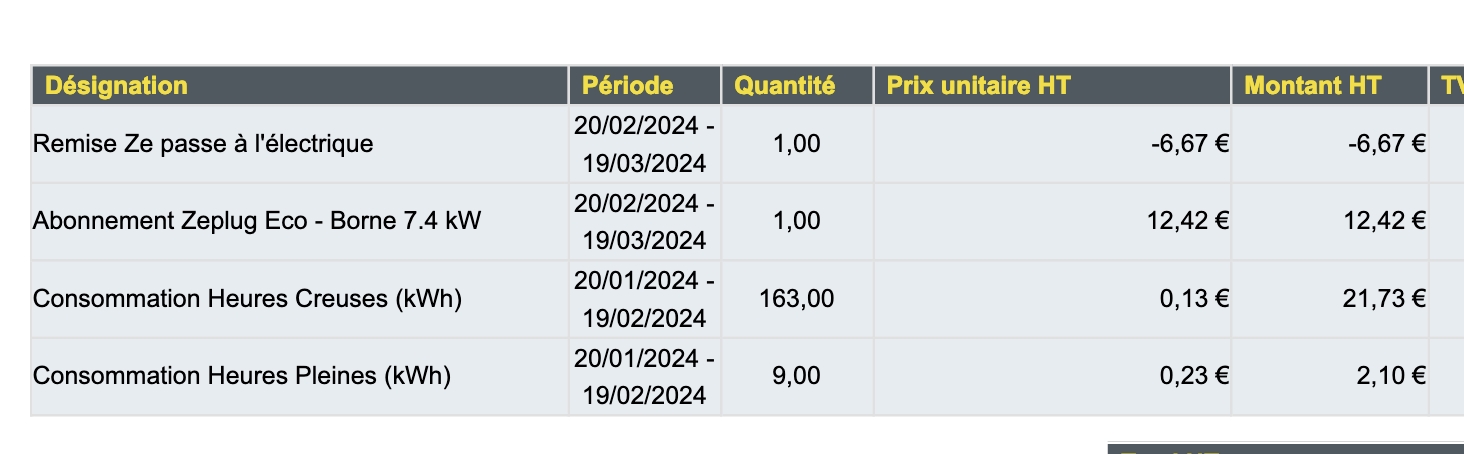The height and width of the screenshot is (454, 1464).
Task: Click the quantity of the Abonnement Zeplug row
Action: (797, 221)
